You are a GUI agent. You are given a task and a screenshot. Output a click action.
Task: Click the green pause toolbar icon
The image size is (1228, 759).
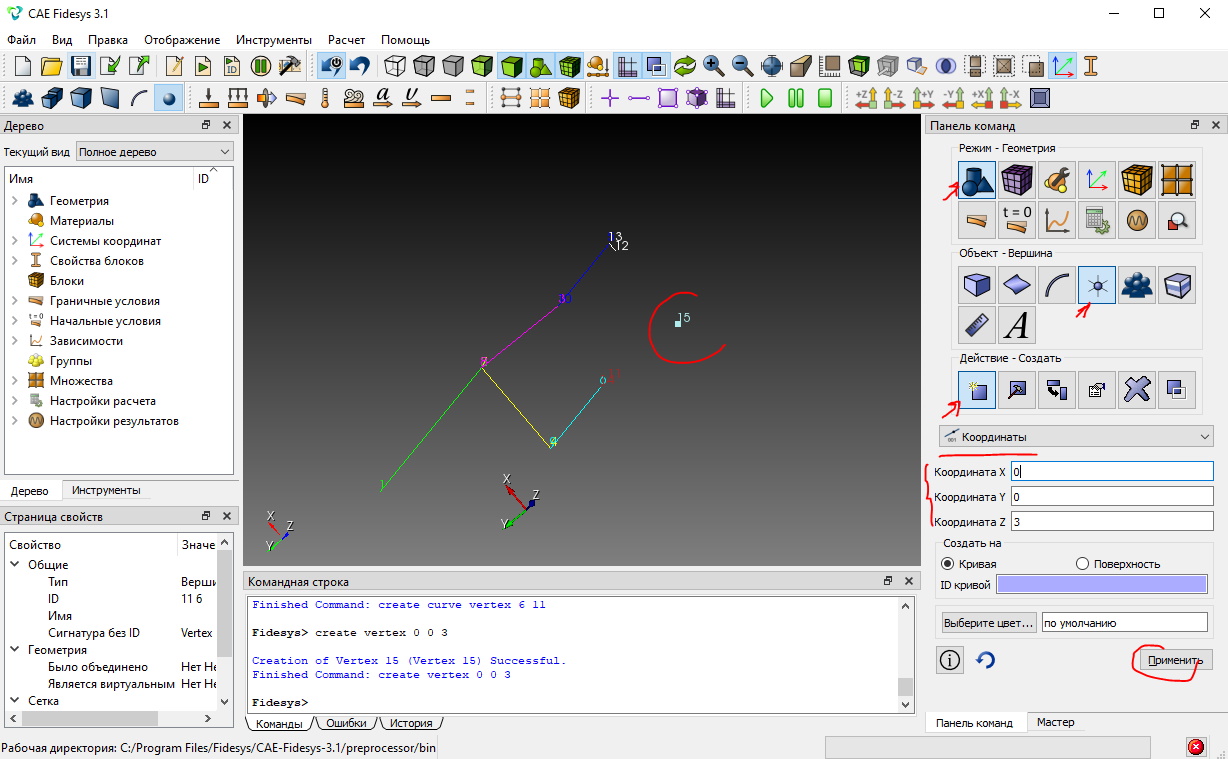(x=796, y=98)
